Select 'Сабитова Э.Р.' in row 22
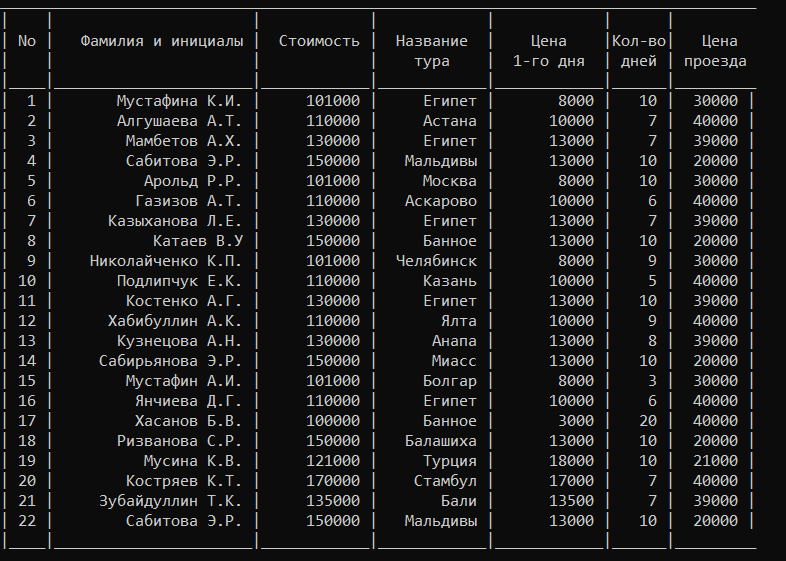Image resolution: width=786 pixels, height=561 pixels. (x=184, y=521)
